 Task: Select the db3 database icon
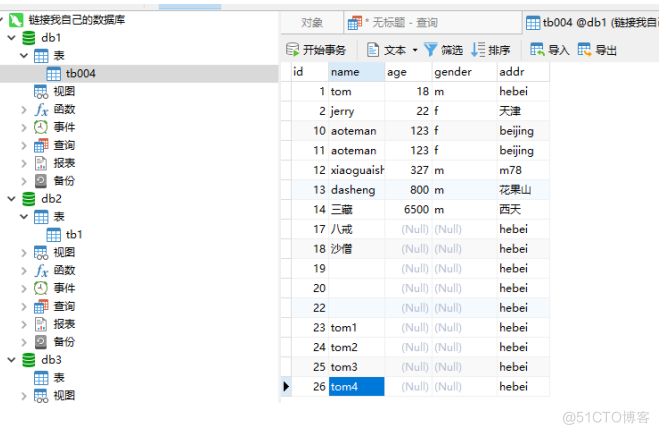[x=29, y=360]
